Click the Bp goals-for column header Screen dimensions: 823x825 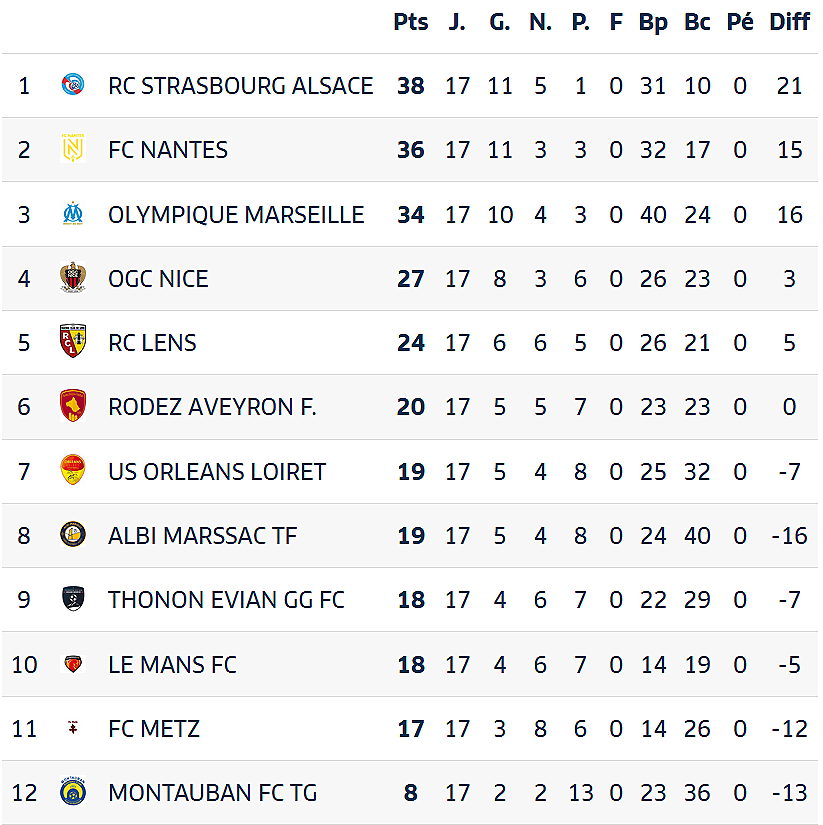[653, 23]
